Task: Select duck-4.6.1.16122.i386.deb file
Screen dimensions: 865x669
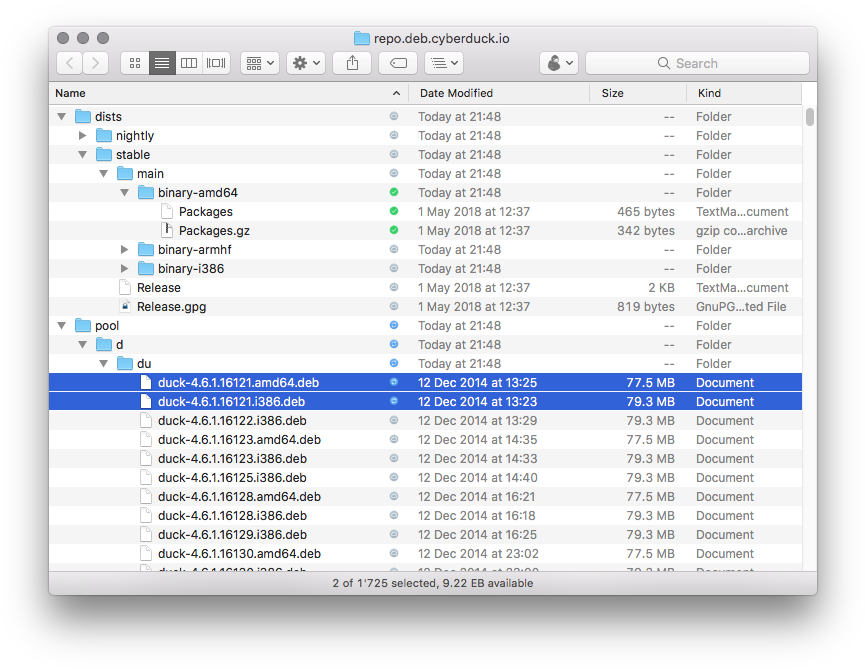Action: point(425,420)
